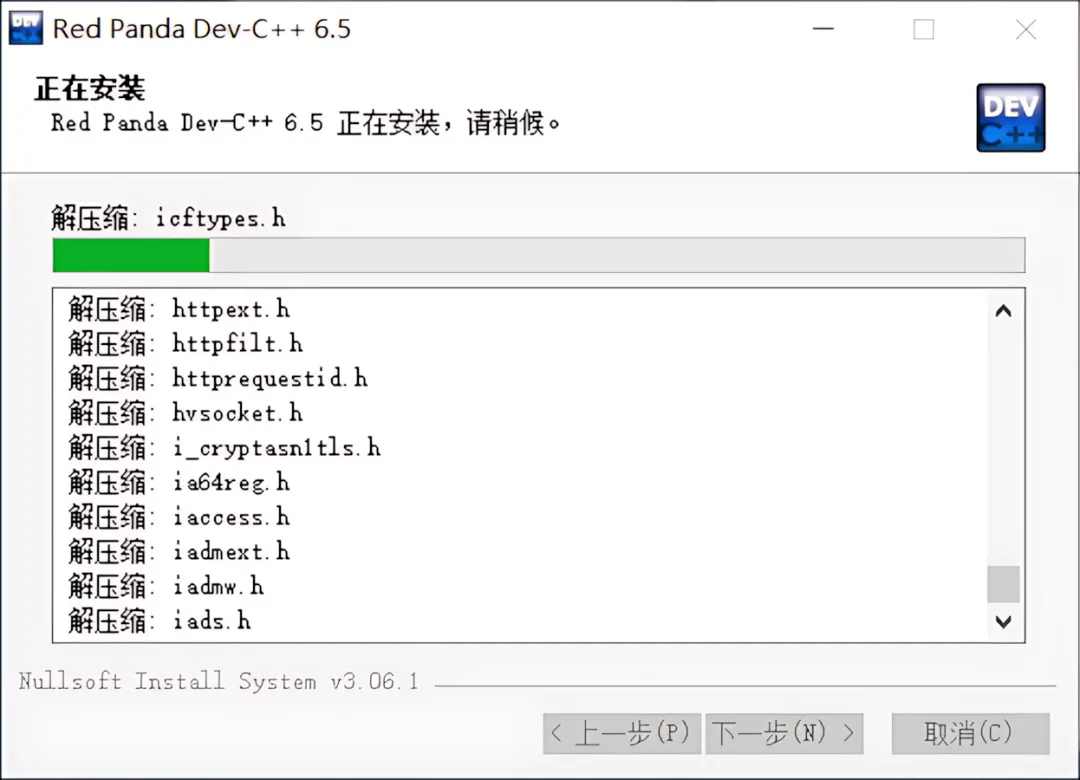Viewport: 1080px width, 780px height.
Task: Click the 下一步(N) next button
Action: coord(784,733)
